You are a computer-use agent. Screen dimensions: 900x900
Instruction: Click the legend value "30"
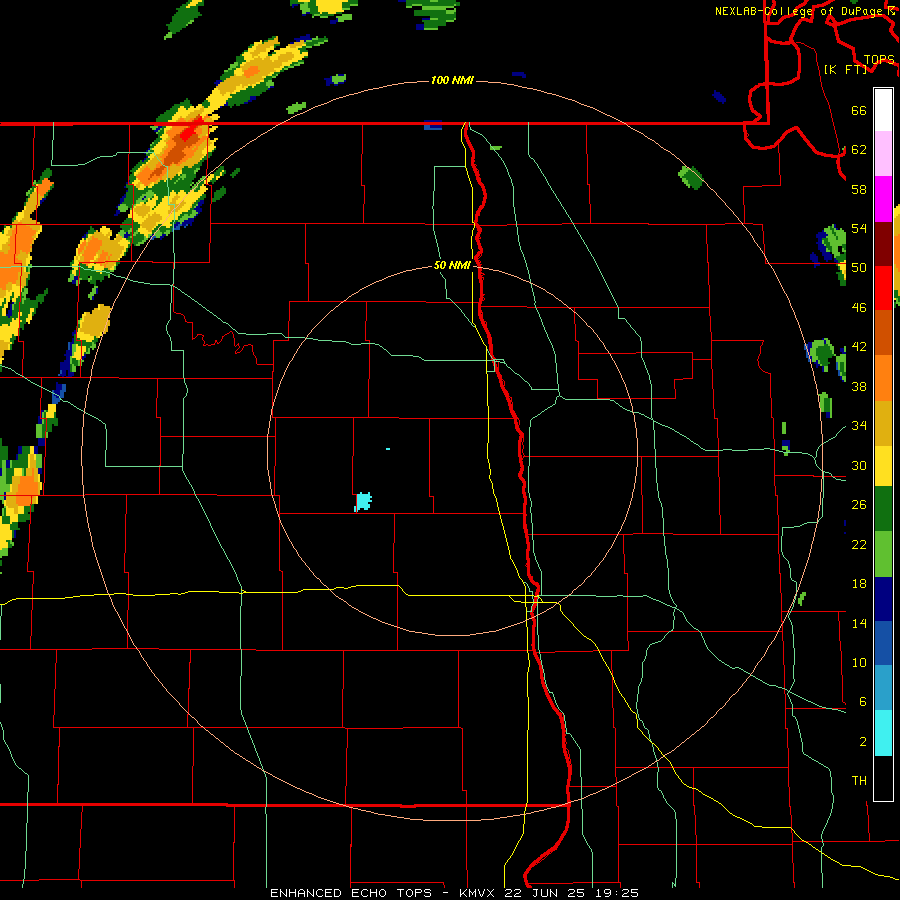(x=859, y=465)
